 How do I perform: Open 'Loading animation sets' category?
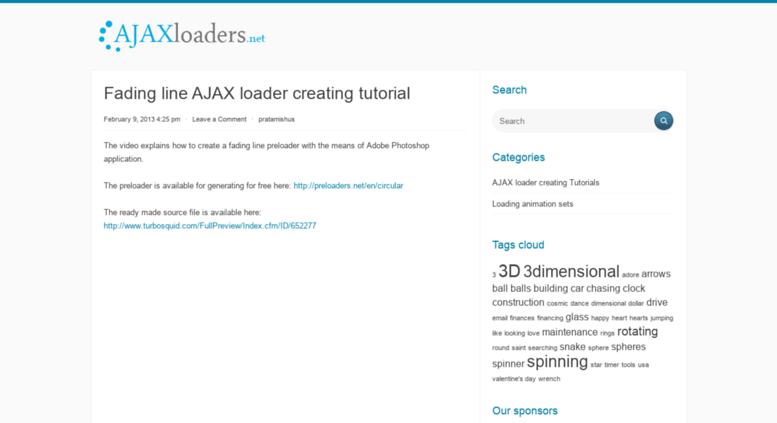point(533,204)
